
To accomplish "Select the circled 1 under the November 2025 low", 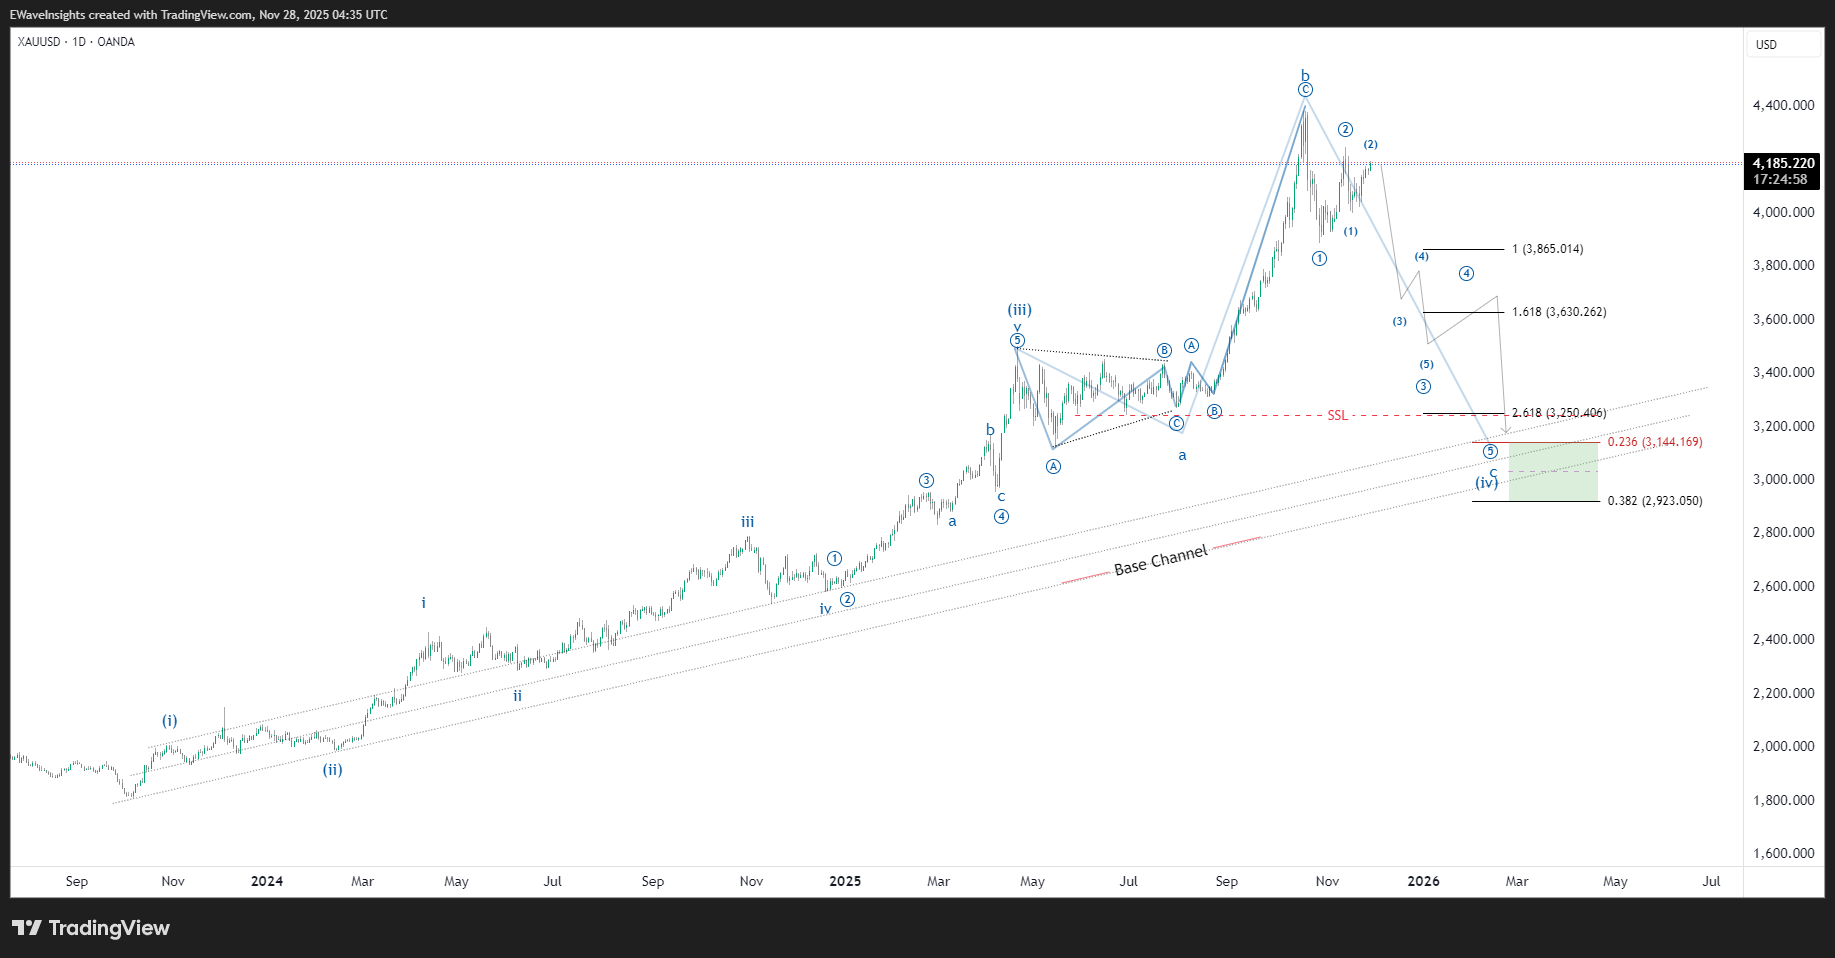I will coord(1319,258).
